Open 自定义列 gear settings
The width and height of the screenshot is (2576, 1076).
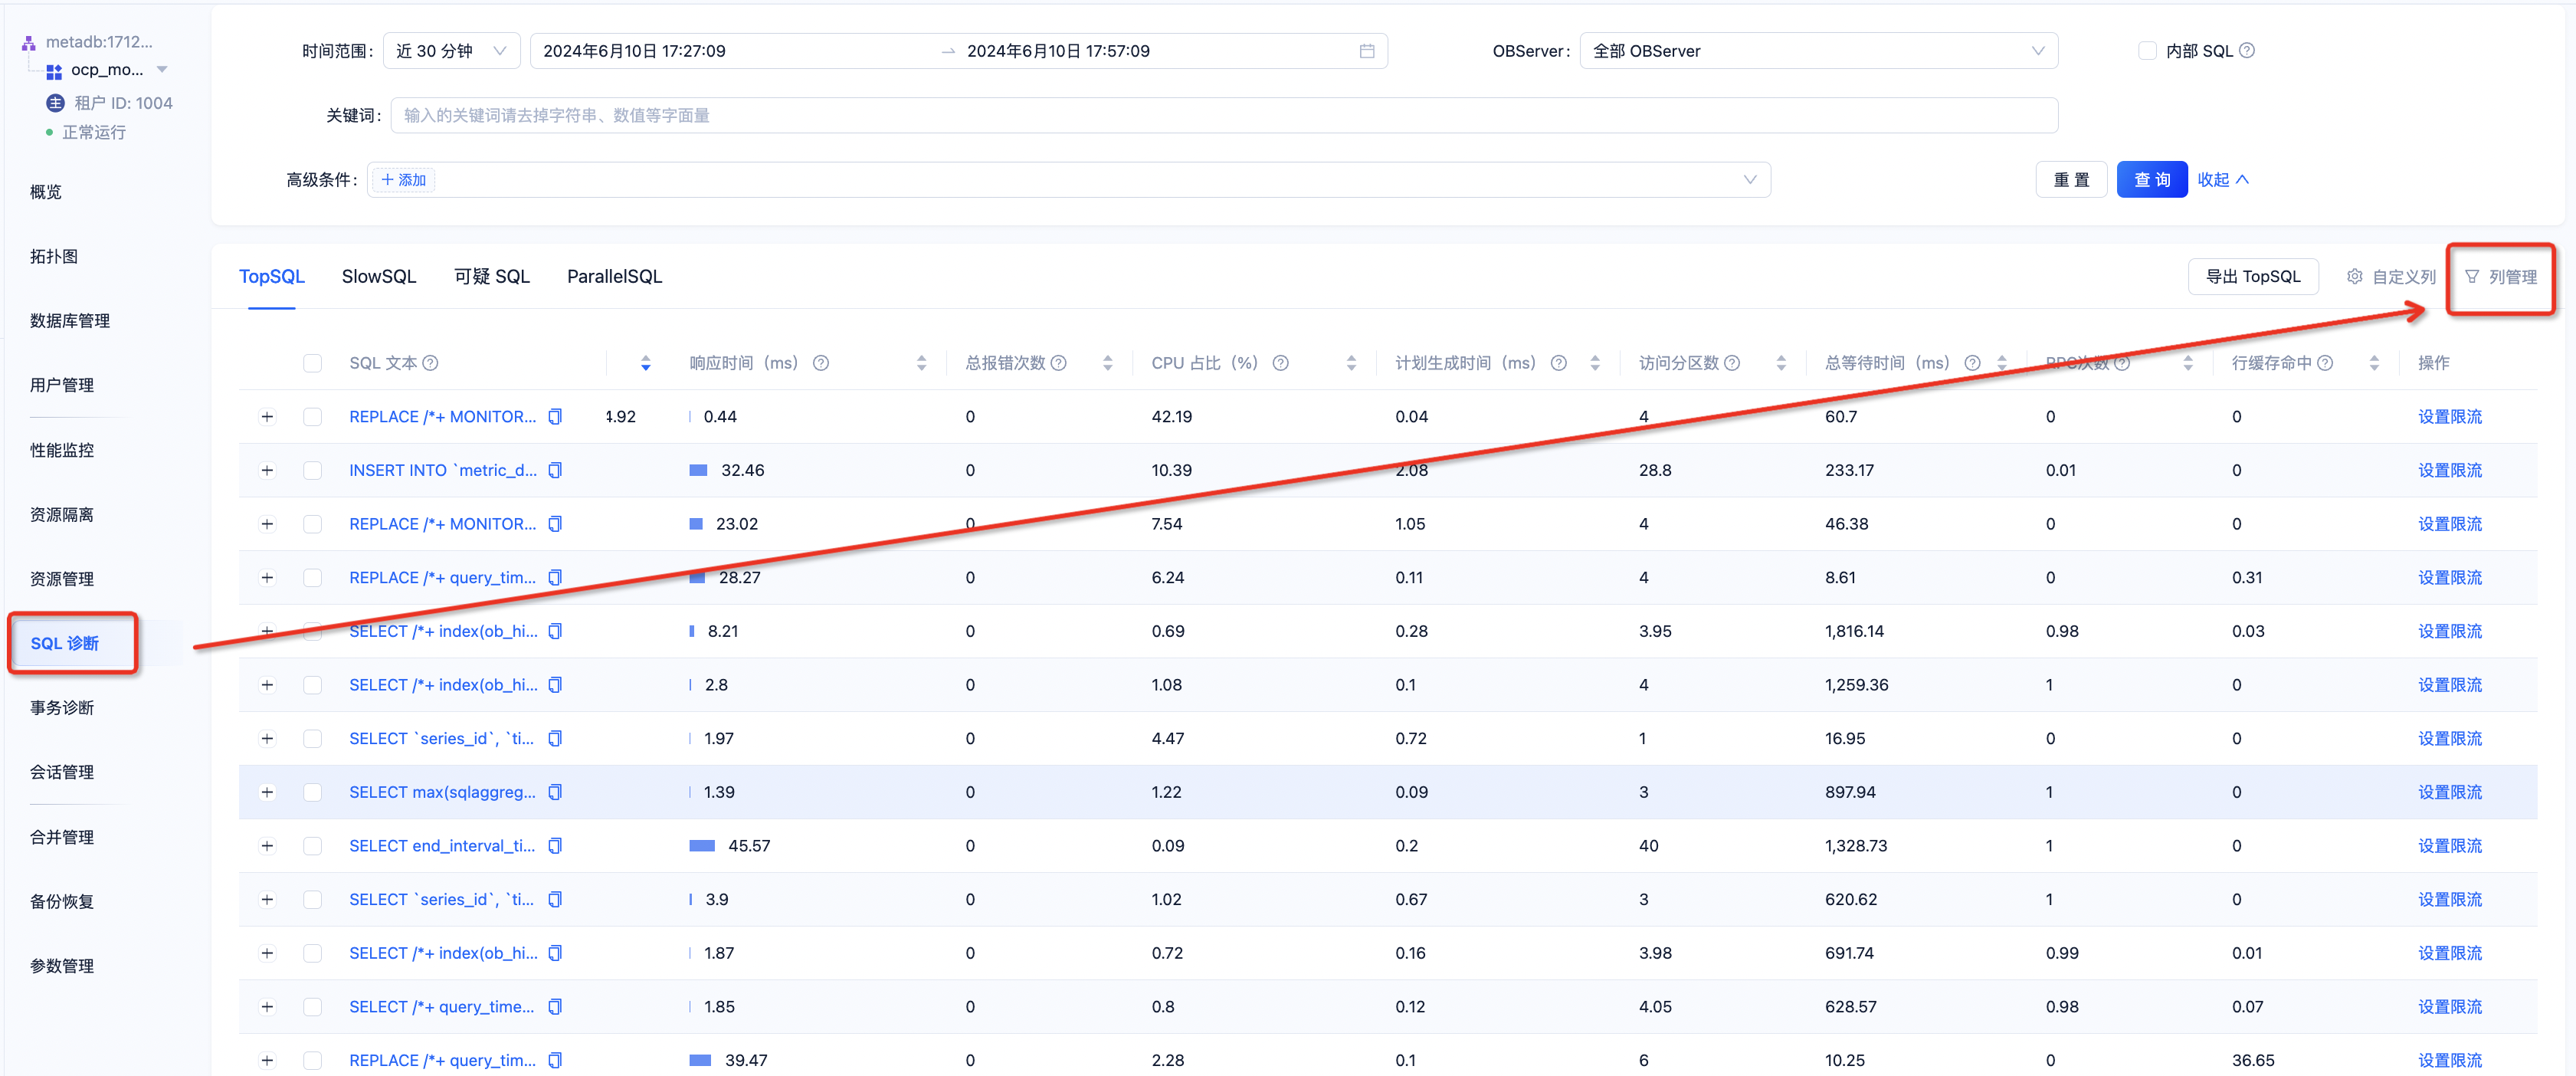pos(2354,277)
